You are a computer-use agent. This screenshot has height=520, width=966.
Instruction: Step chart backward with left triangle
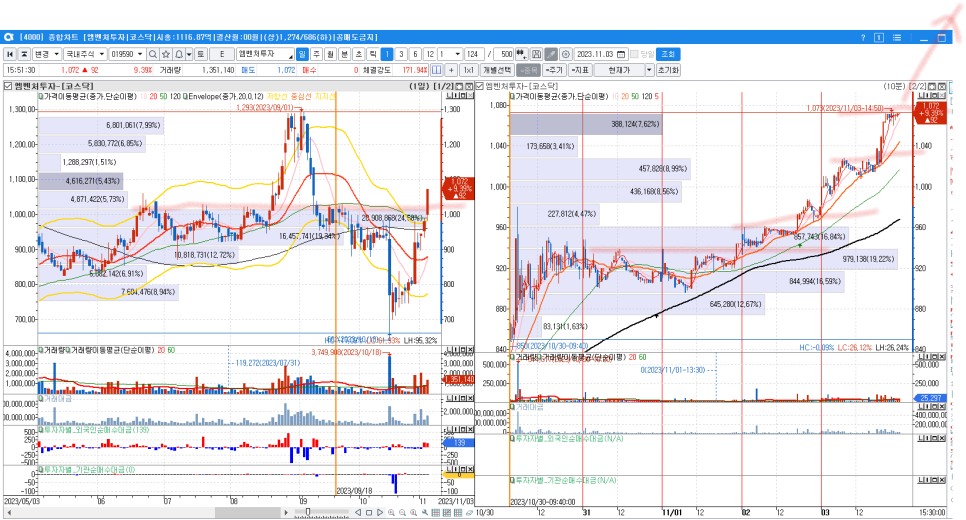click(x=357, y=513)
